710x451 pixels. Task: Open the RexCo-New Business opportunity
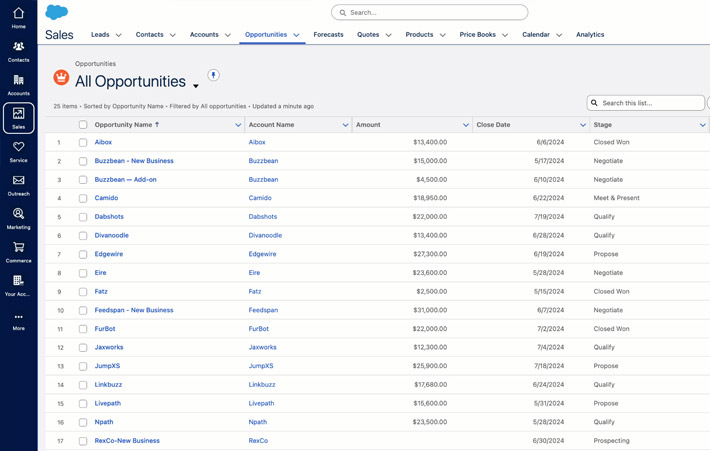(x=127, y=441)
